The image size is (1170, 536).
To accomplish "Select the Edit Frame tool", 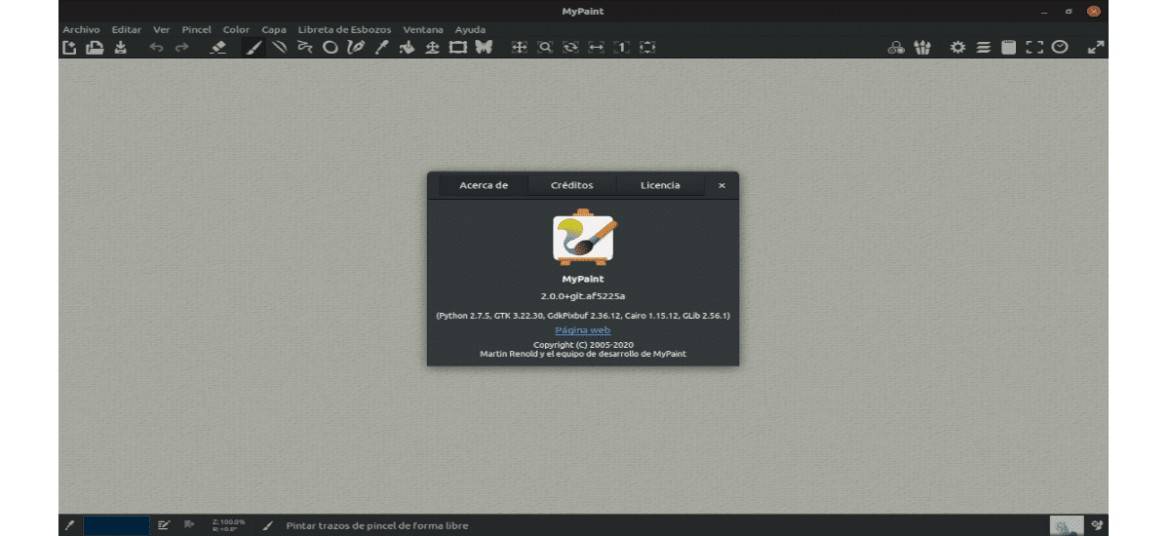I will coord(457,48).
